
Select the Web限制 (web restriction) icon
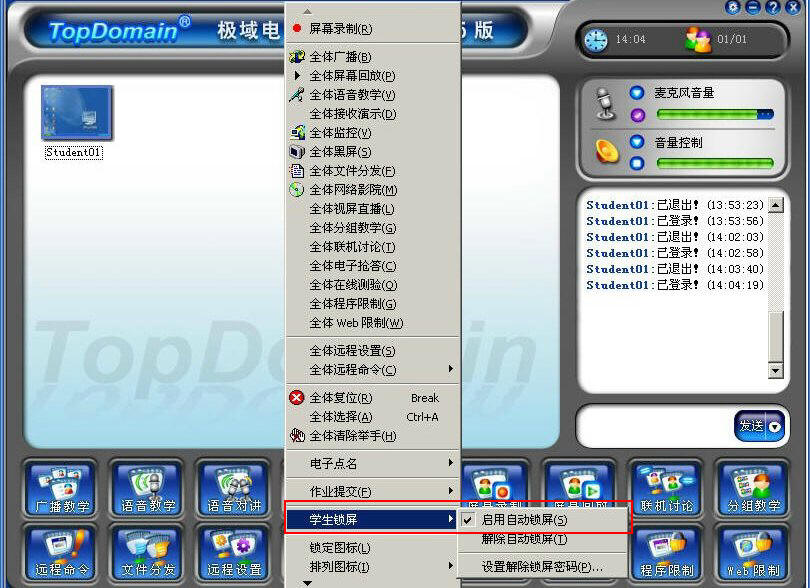pyautogui.click(x=752, y=551)
